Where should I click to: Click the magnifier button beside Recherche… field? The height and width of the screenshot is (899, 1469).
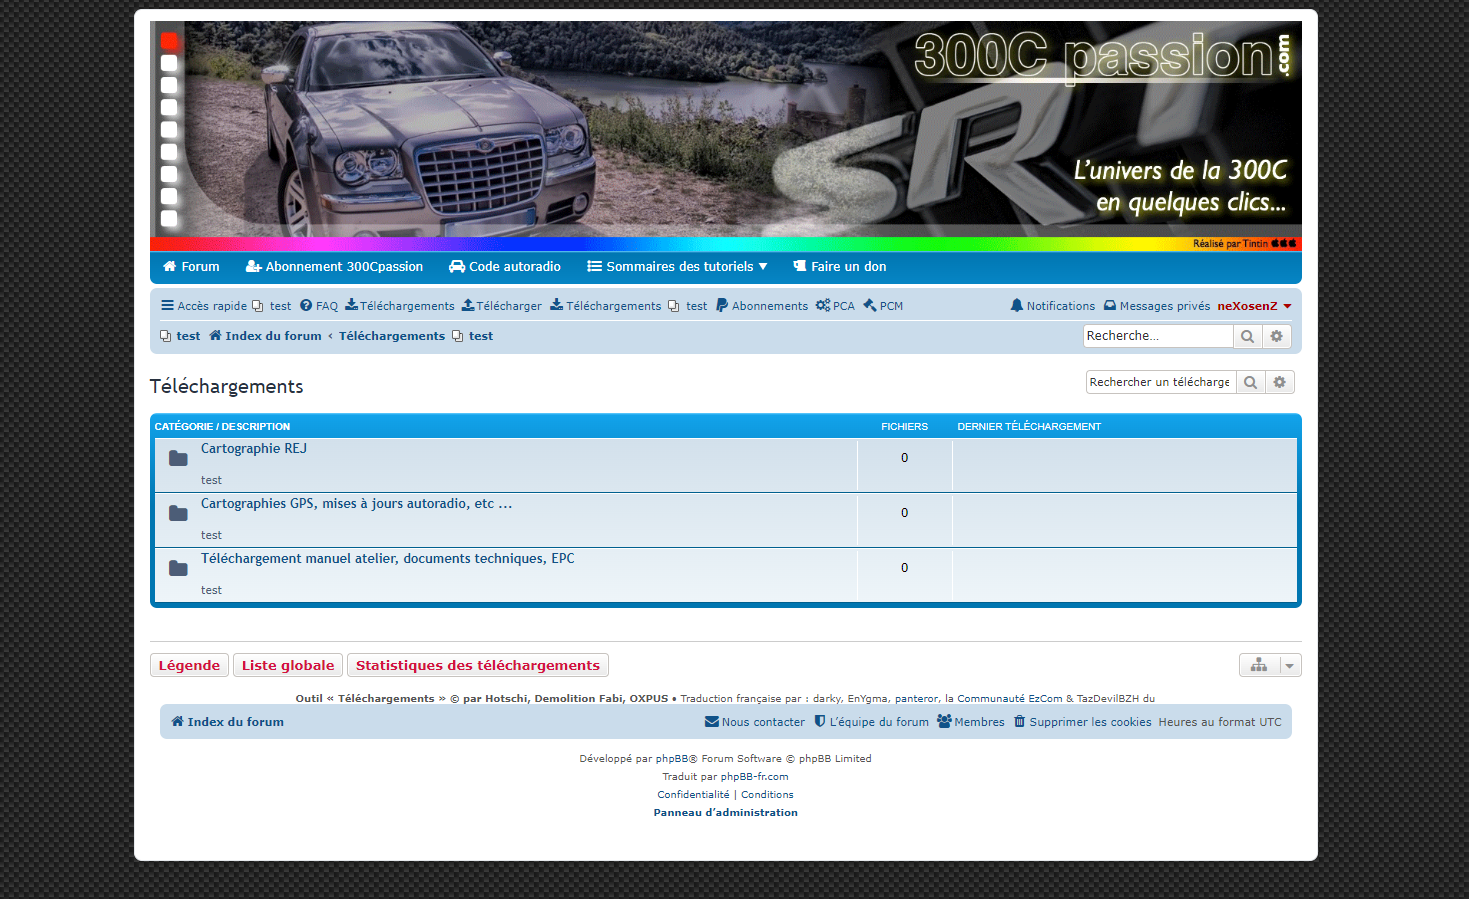click(x=1247, y=336)
